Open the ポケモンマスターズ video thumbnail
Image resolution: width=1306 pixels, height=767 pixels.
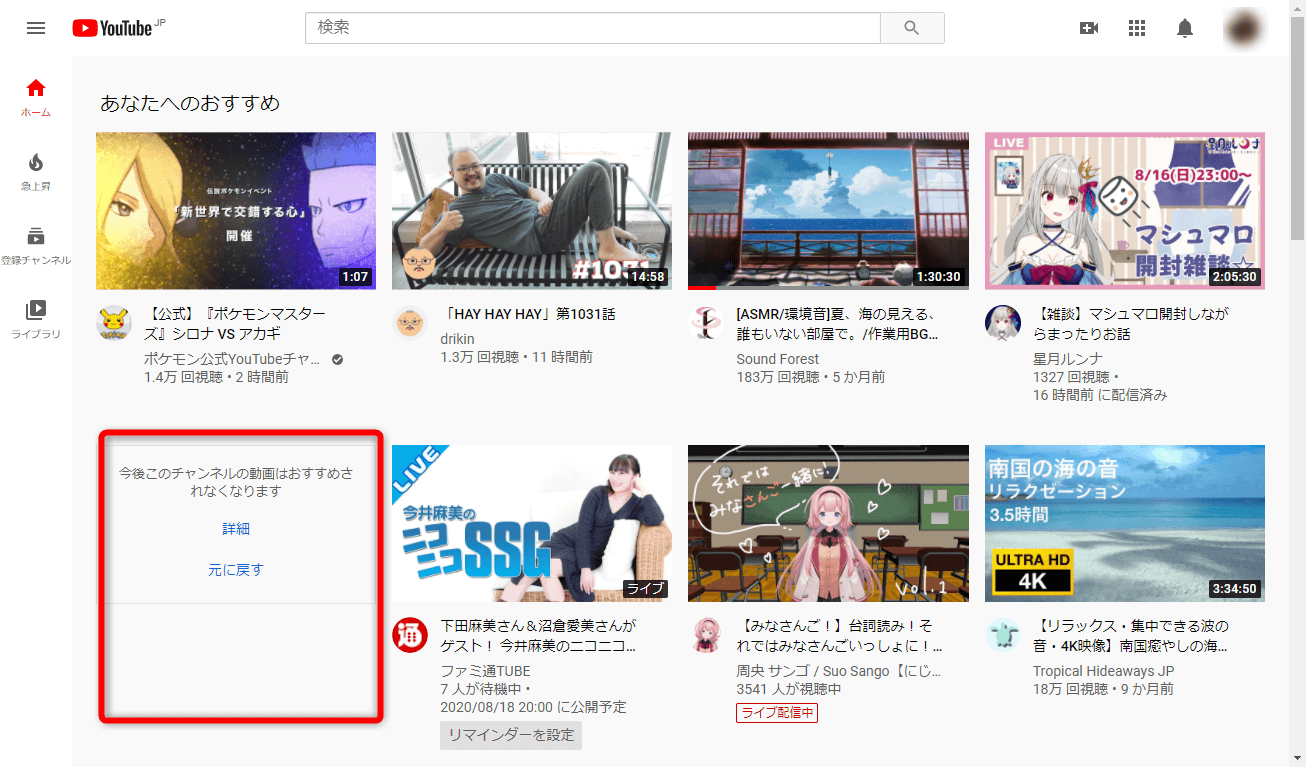tap(236, 211)
